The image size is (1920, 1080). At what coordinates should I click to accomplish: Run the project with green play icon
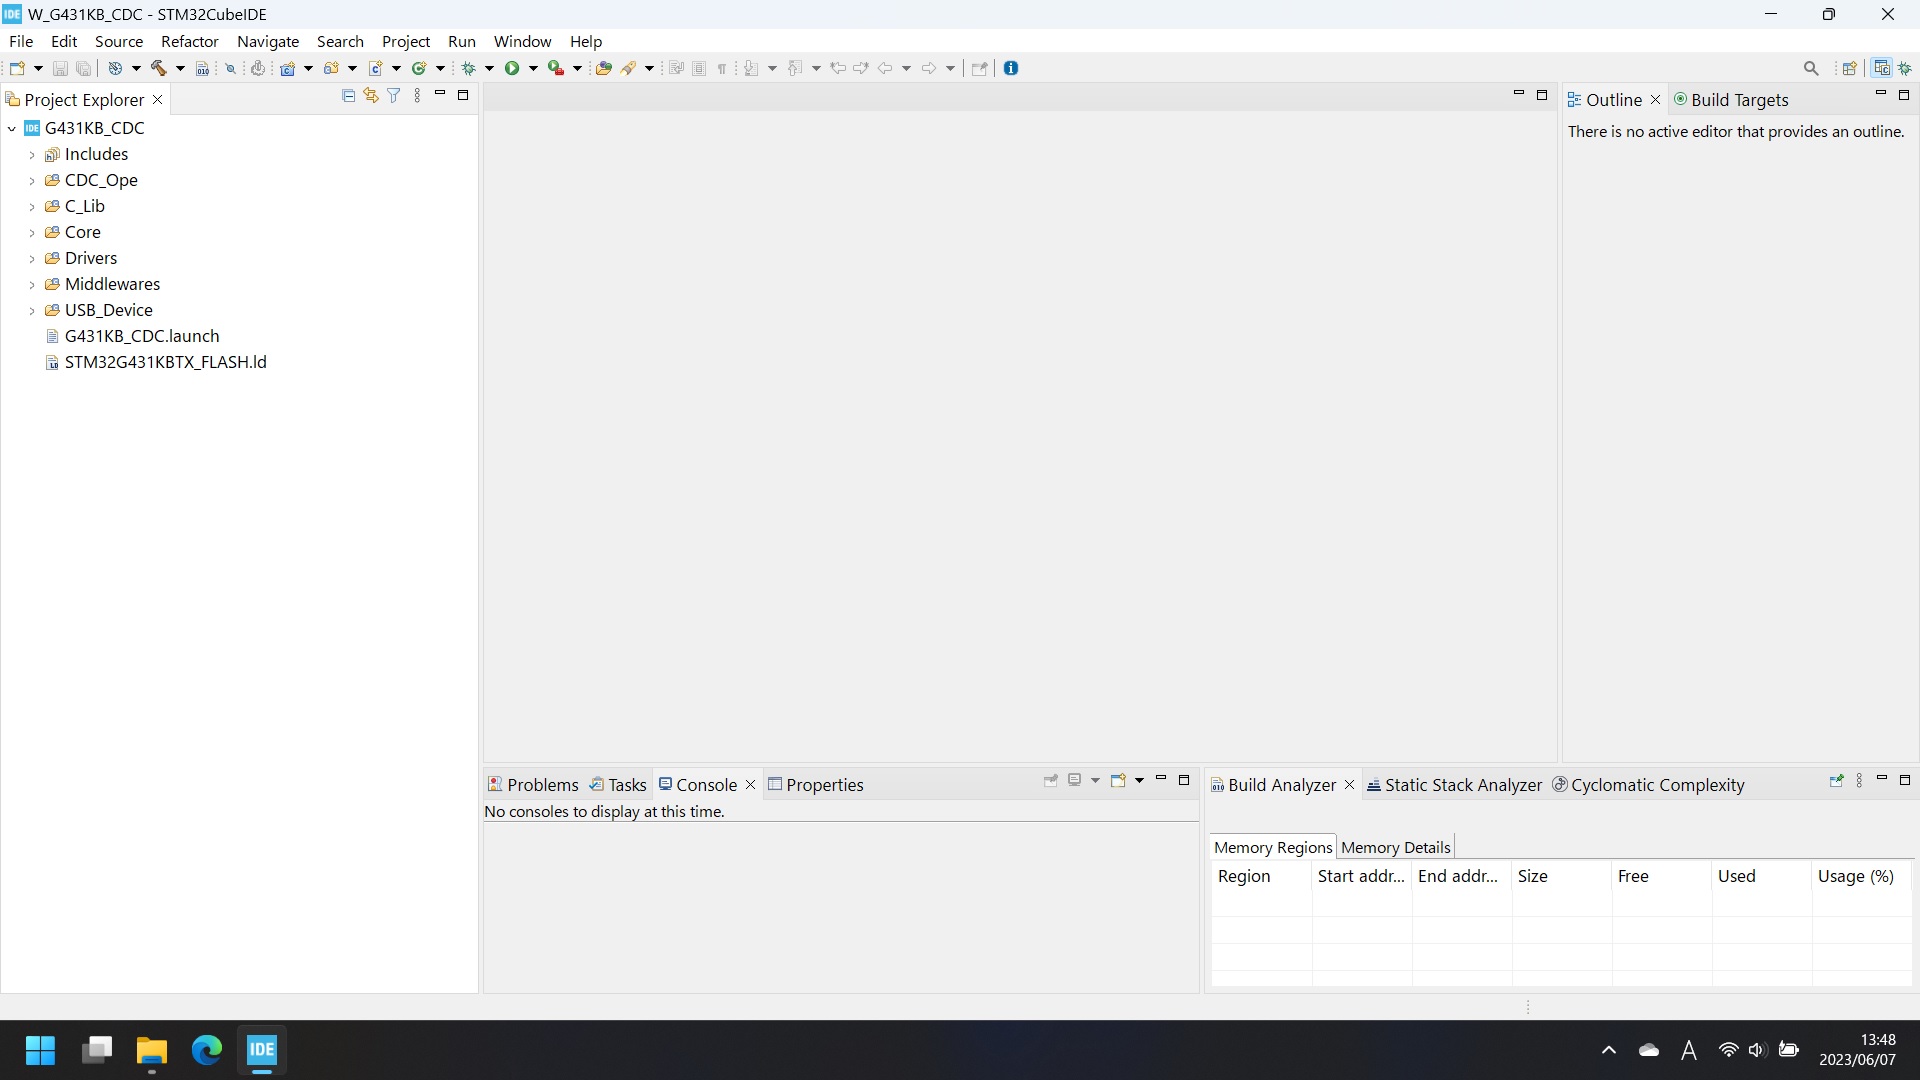click(512, 68)
